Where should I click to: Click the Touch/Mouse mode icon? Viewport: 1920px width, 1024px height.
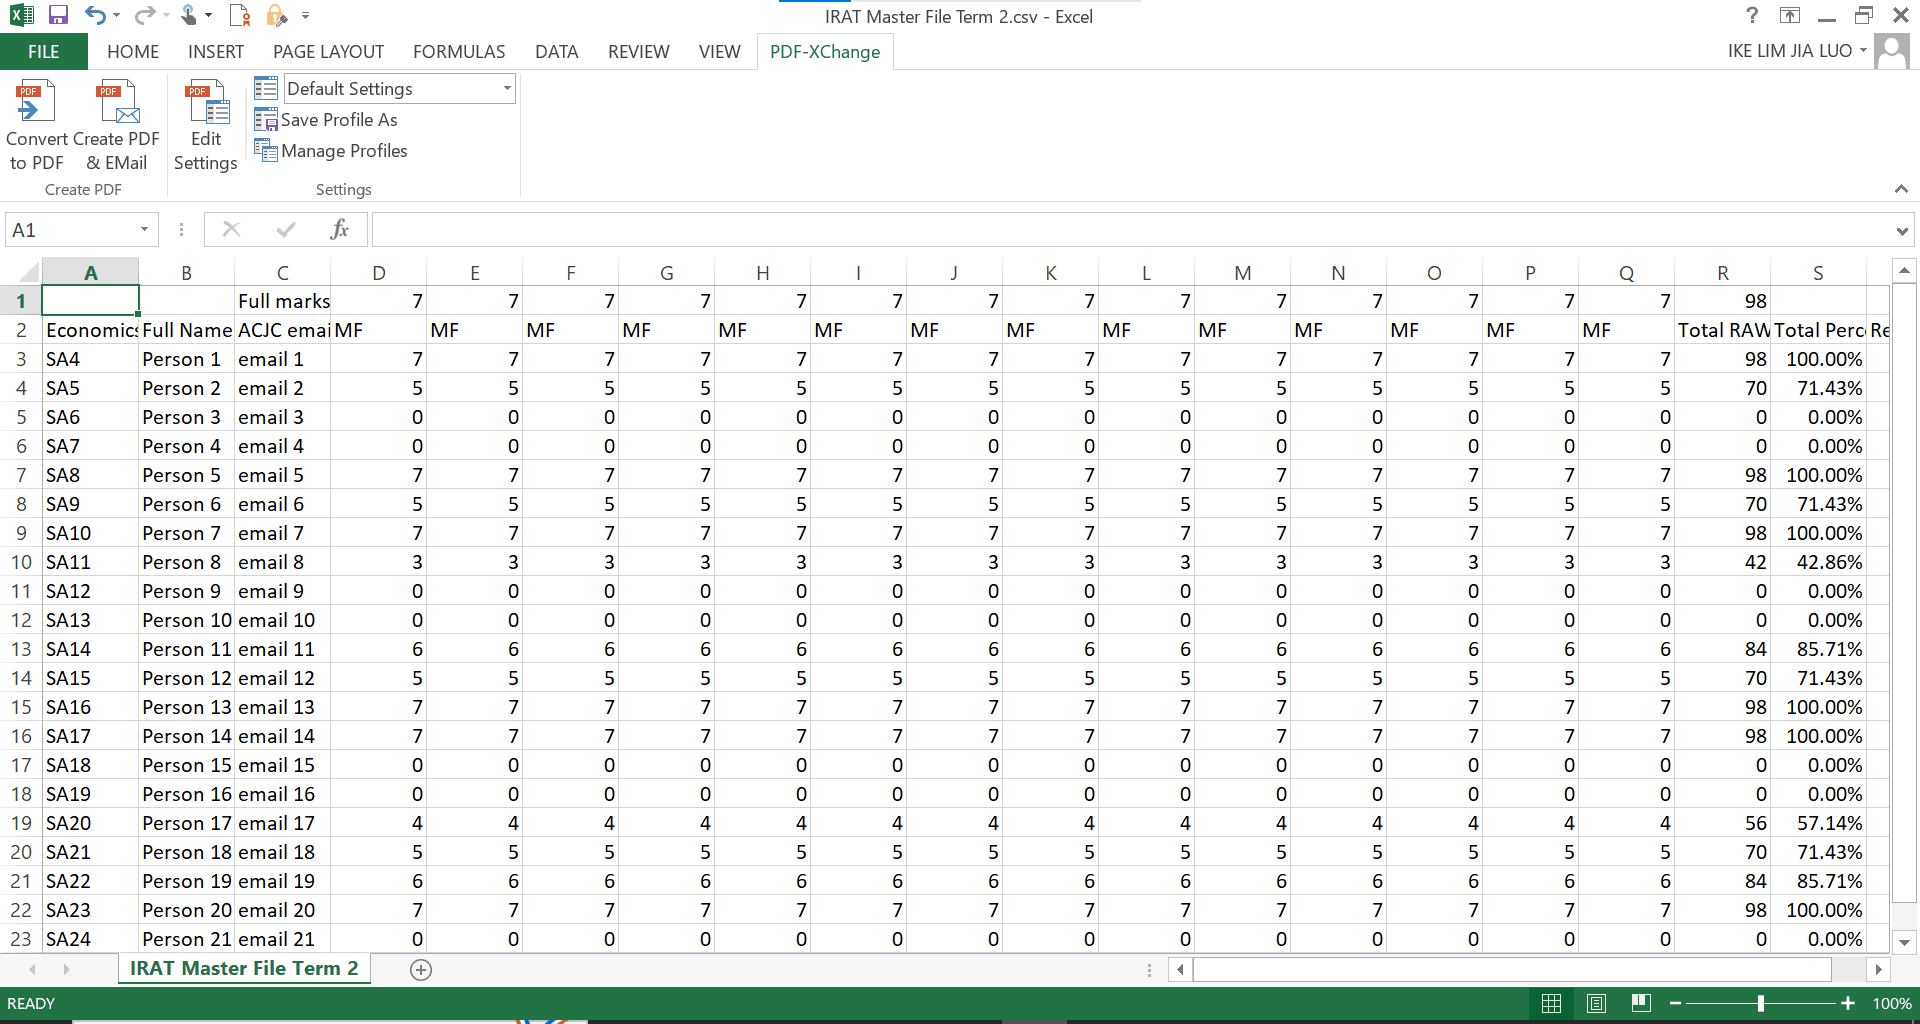(x=188, y=15)
